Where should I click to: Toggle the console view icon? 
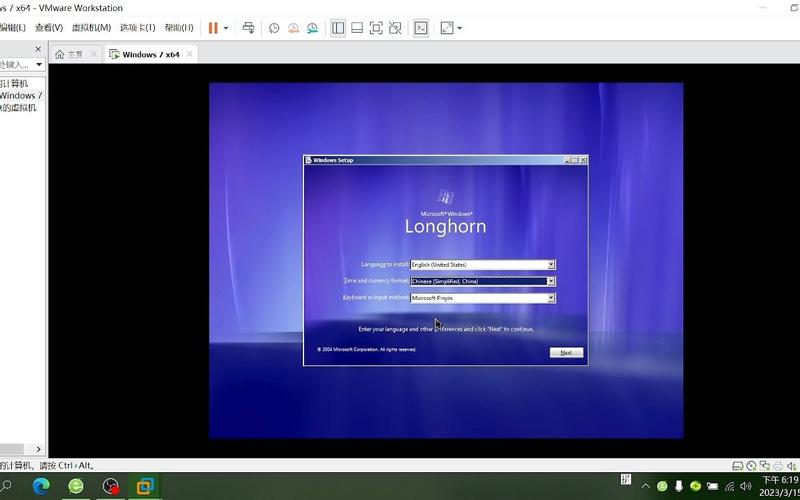420,28
